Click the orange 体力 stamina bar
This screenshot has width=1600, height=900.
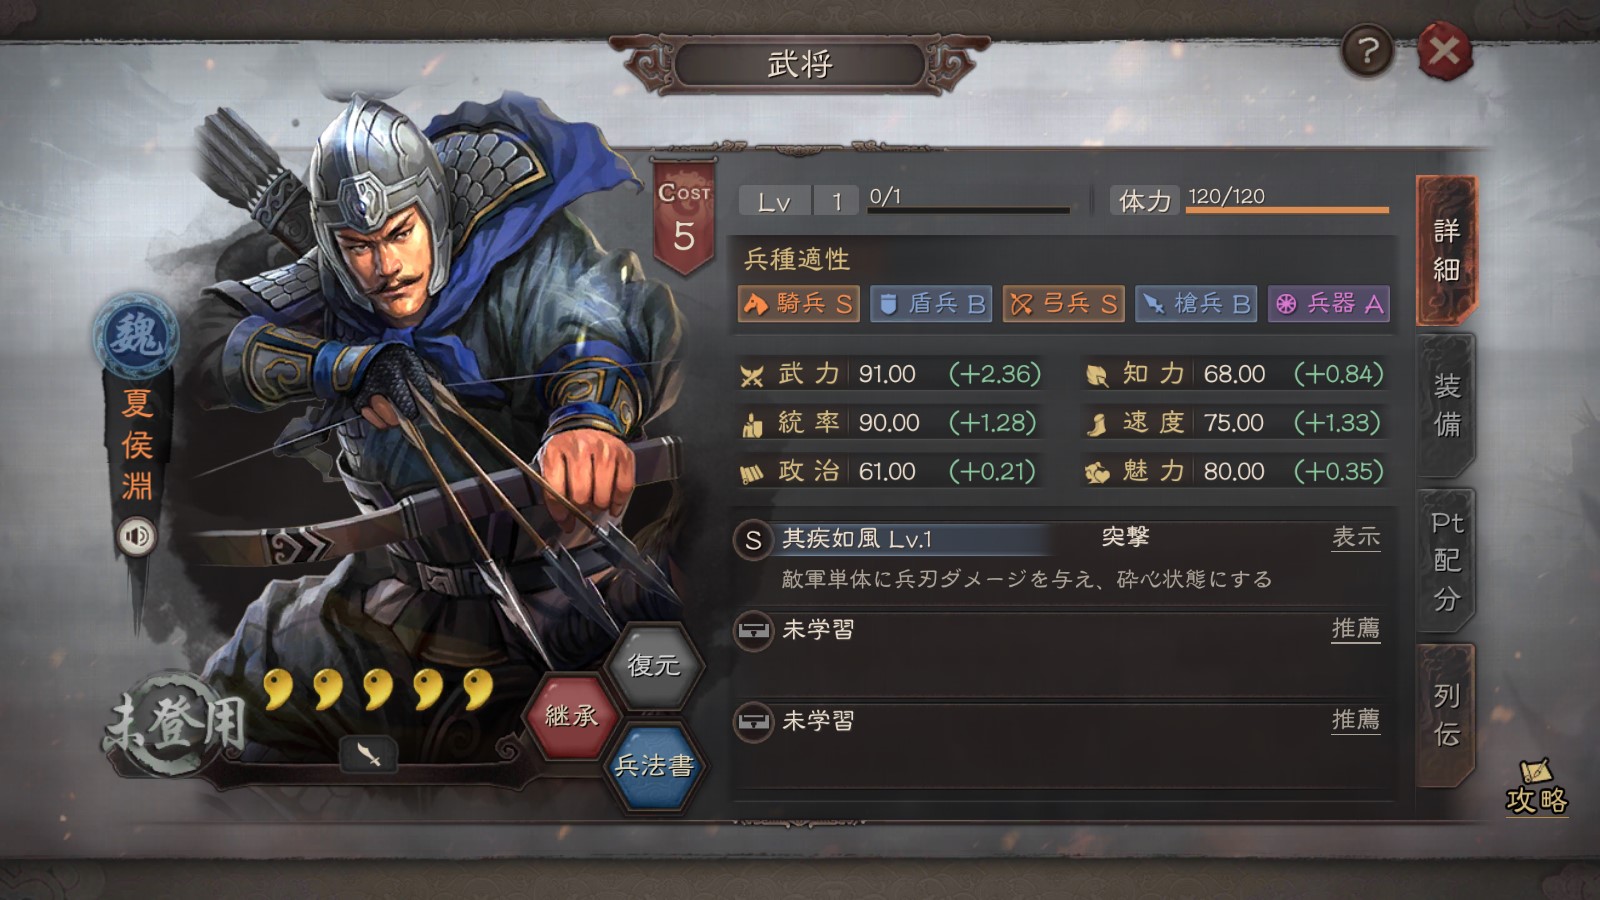[x=1288, y=210]
